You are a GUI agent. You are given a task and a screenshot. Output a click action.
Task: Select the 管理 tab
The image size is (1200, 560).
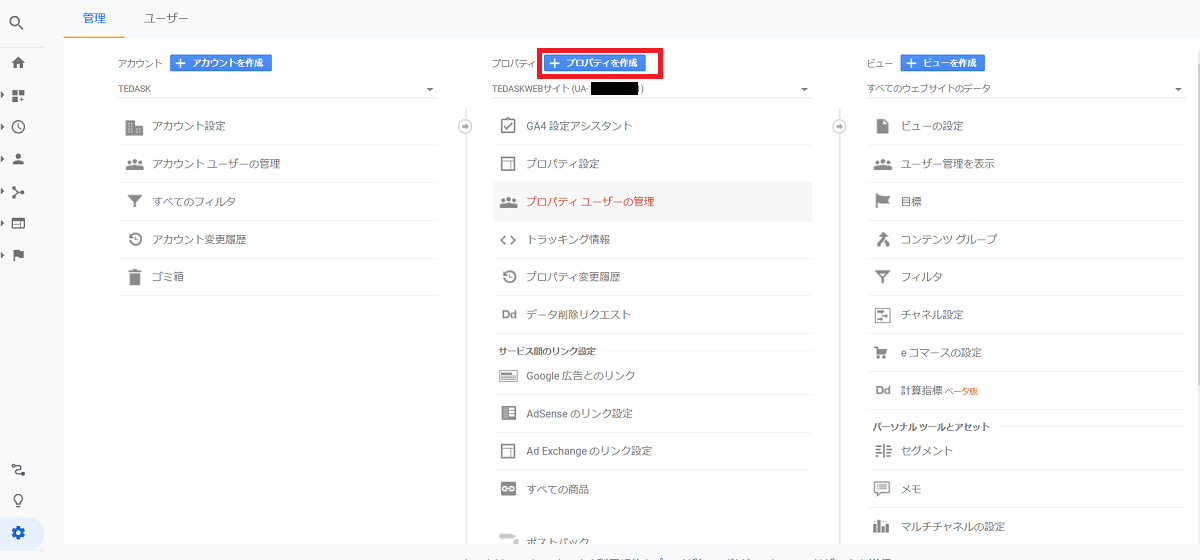pos(94,18)
